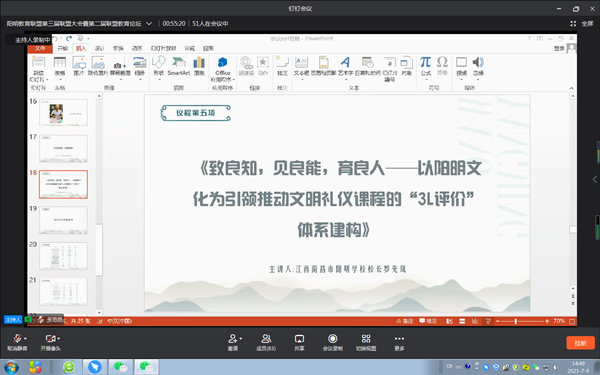
Task: Turn on camera with 开摄像头
Action: click(51, 342)
